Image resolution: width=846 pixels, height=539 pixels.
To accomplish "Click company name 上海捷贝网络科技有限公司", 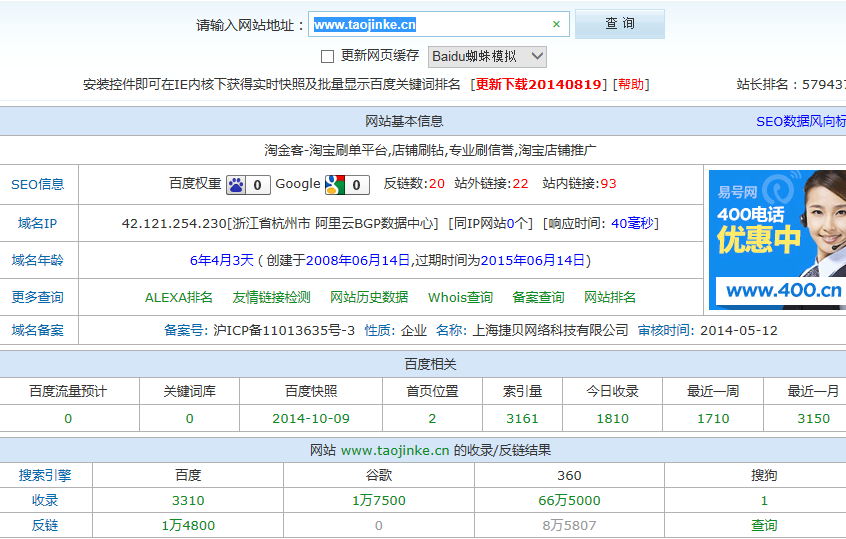I will (x=550, y=330).
